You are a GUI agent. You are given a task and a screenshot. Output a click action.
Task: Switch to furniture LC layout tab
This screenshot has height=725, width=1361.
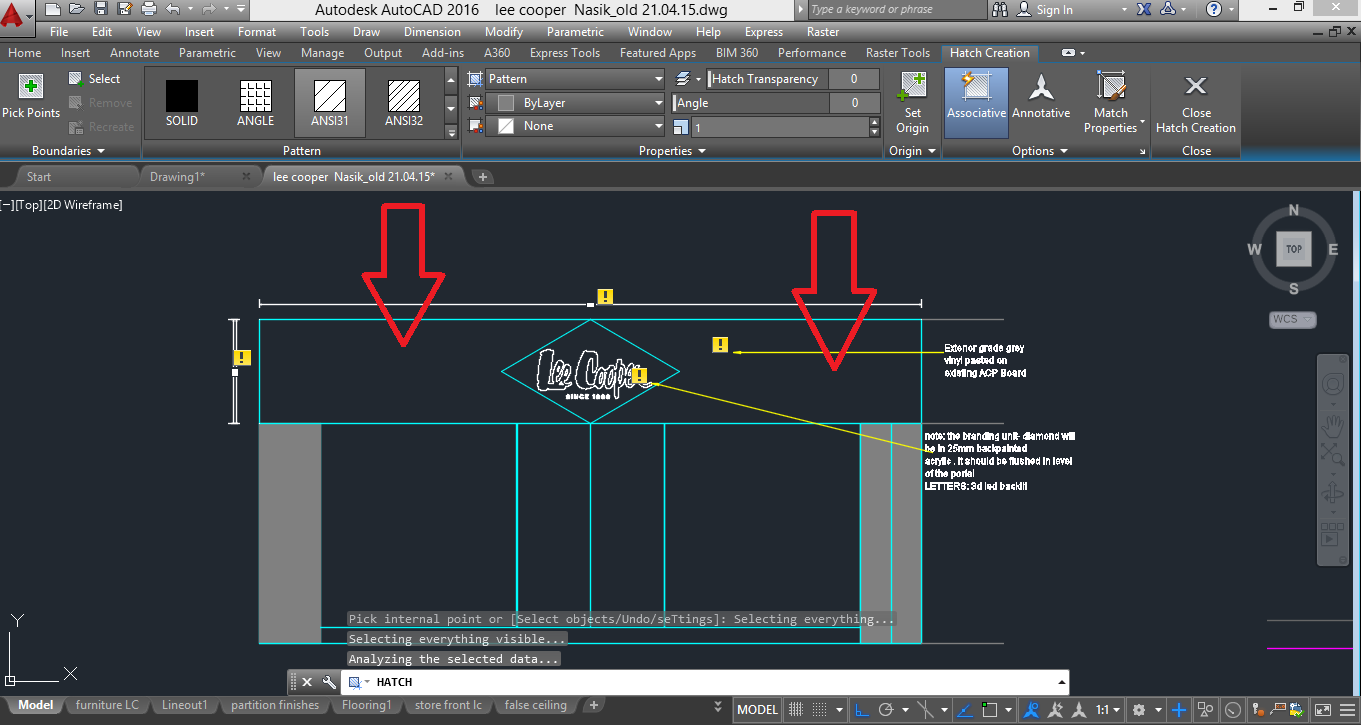click(x=107, y=705)
